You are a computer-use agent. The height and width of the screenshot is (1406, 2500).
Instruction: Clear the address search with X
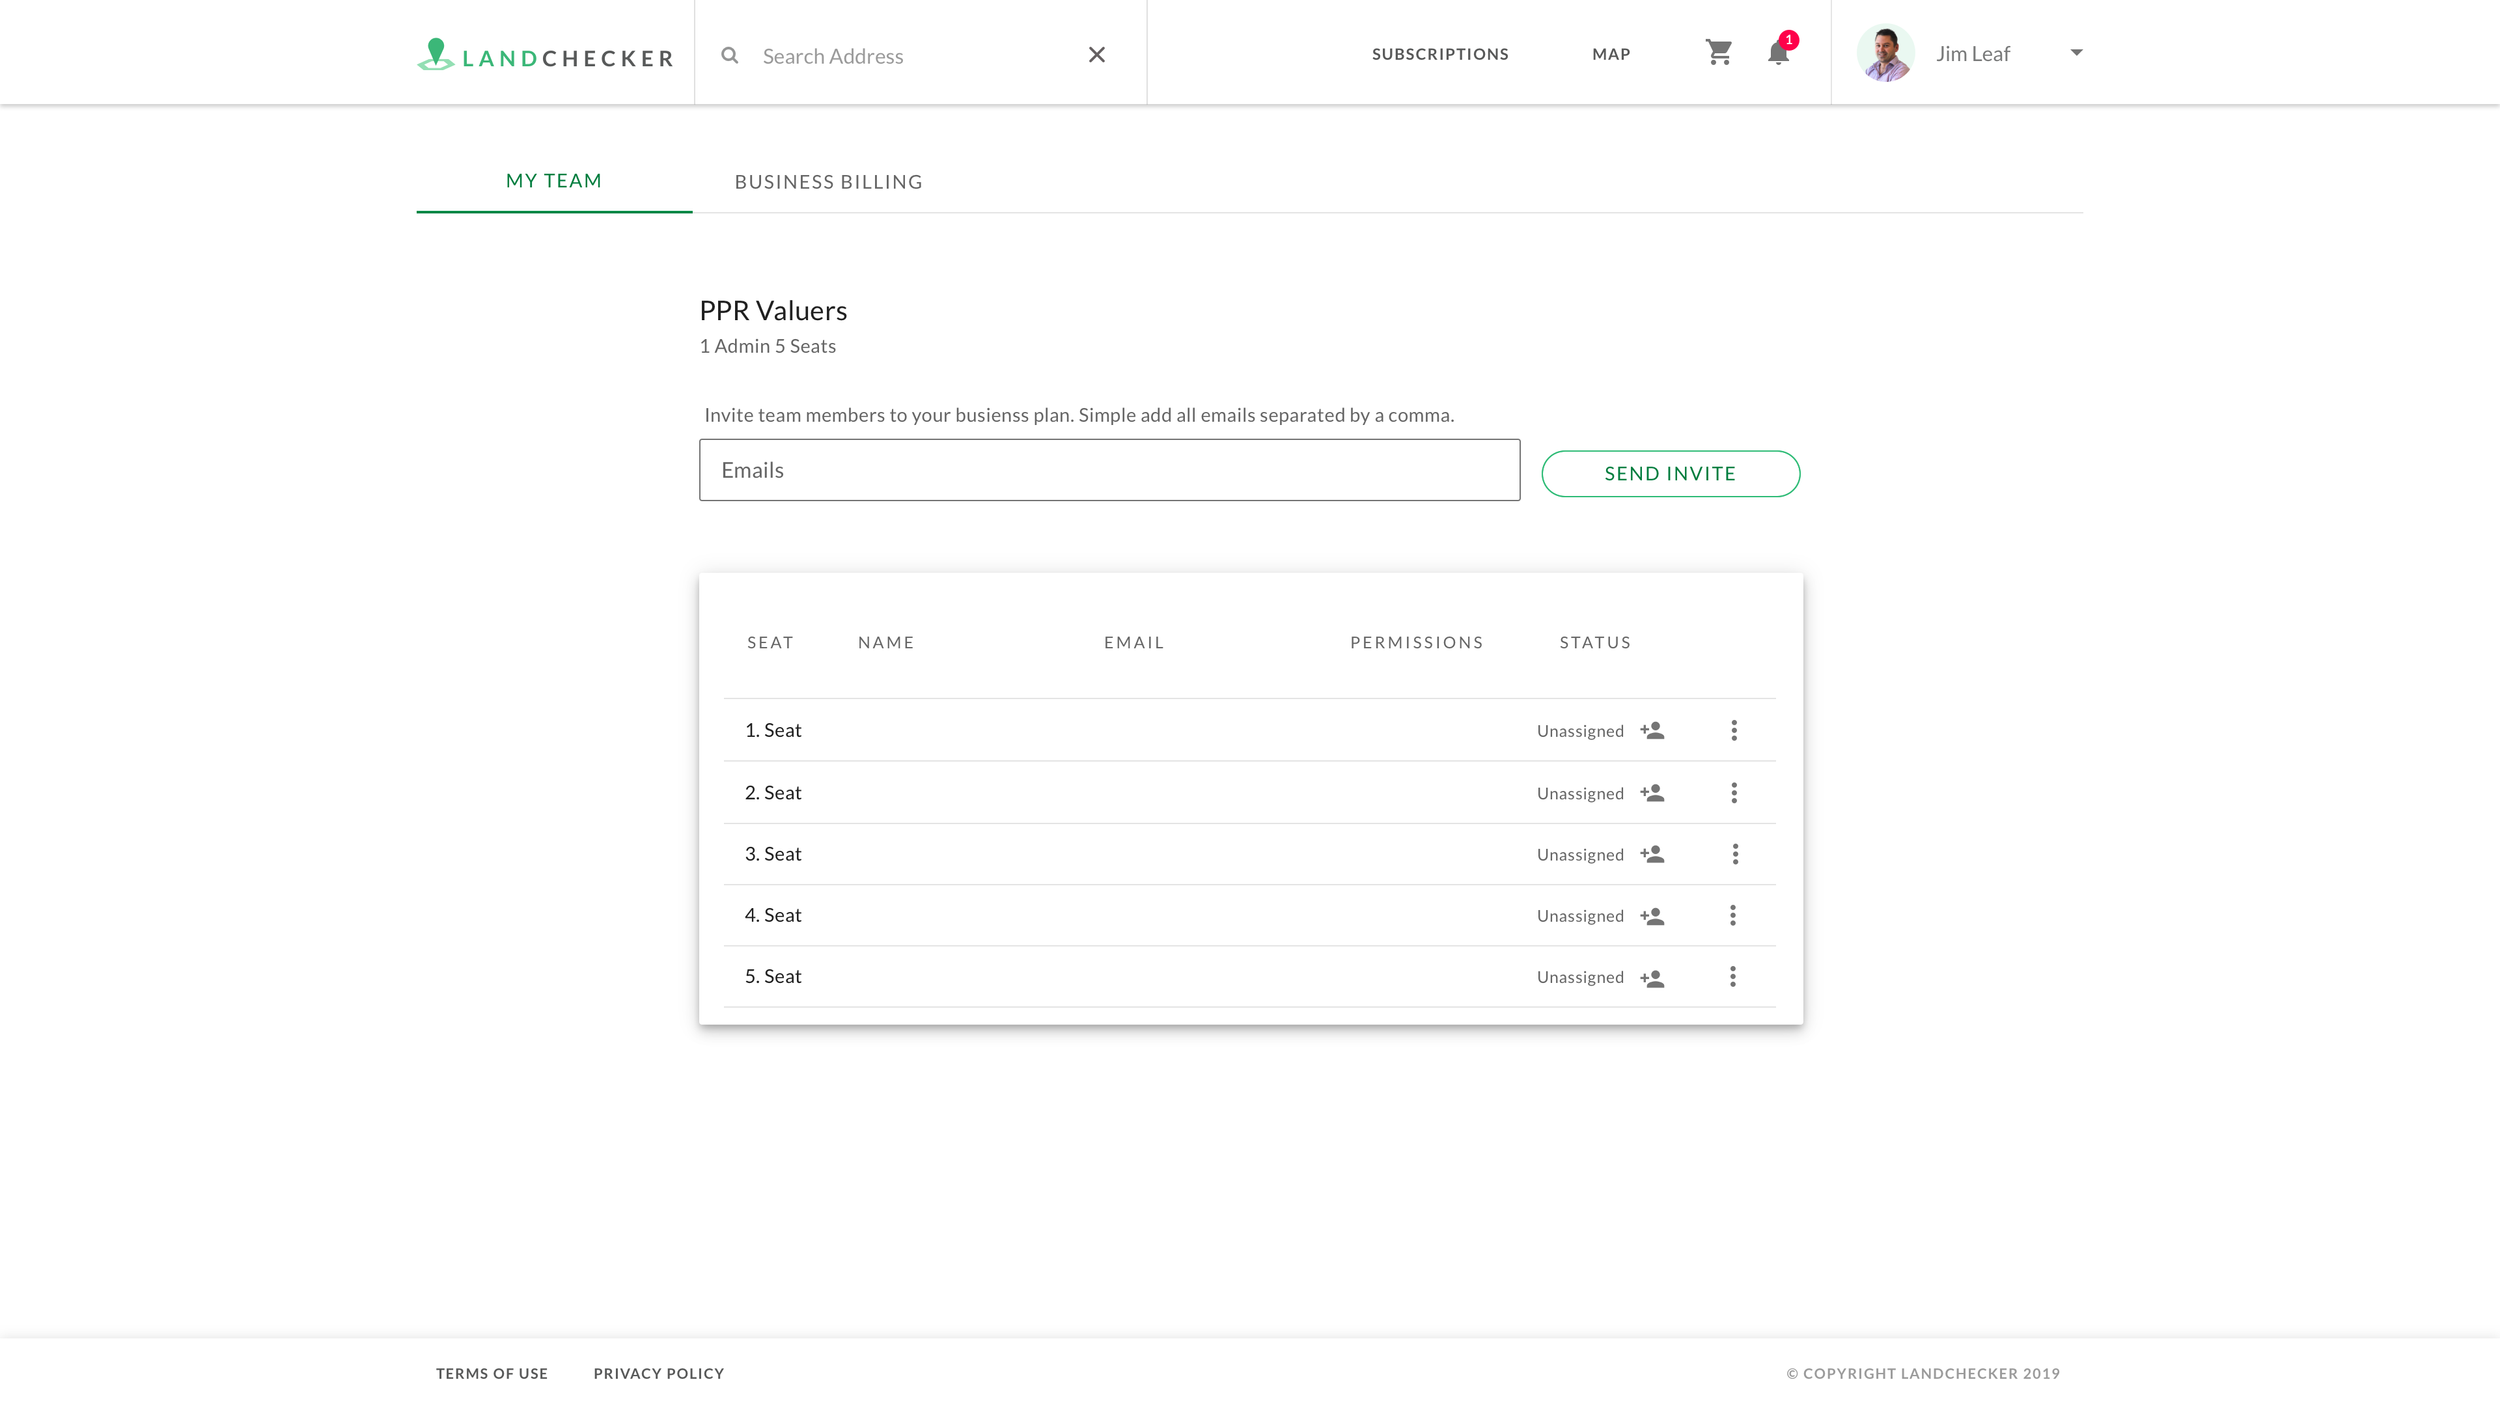click(x=1097, y=55)
